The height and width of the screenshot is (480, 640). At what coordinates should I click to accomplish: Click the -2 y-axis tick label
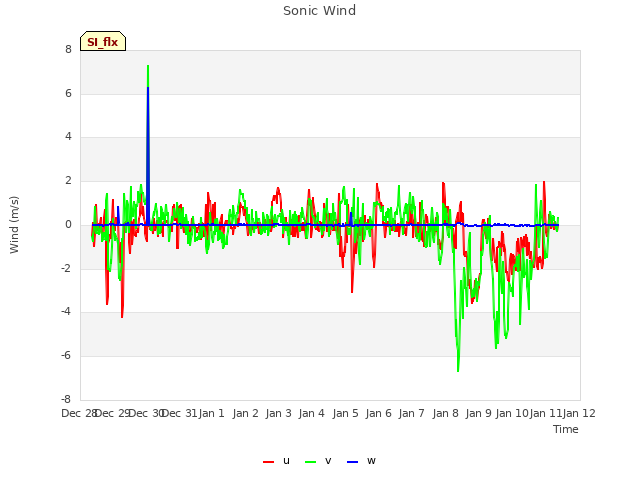[67, 268]
